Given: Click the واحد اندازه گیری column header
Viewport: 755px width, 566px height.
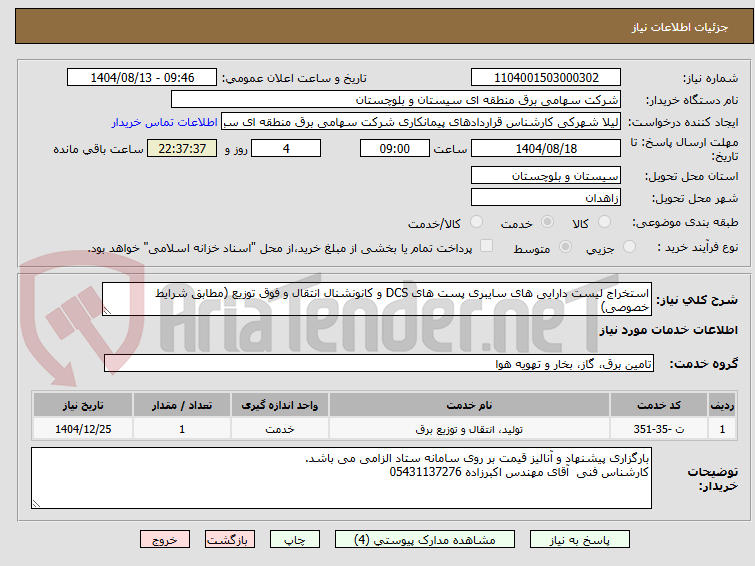Looking at the screenshot, I should (280, 405).
